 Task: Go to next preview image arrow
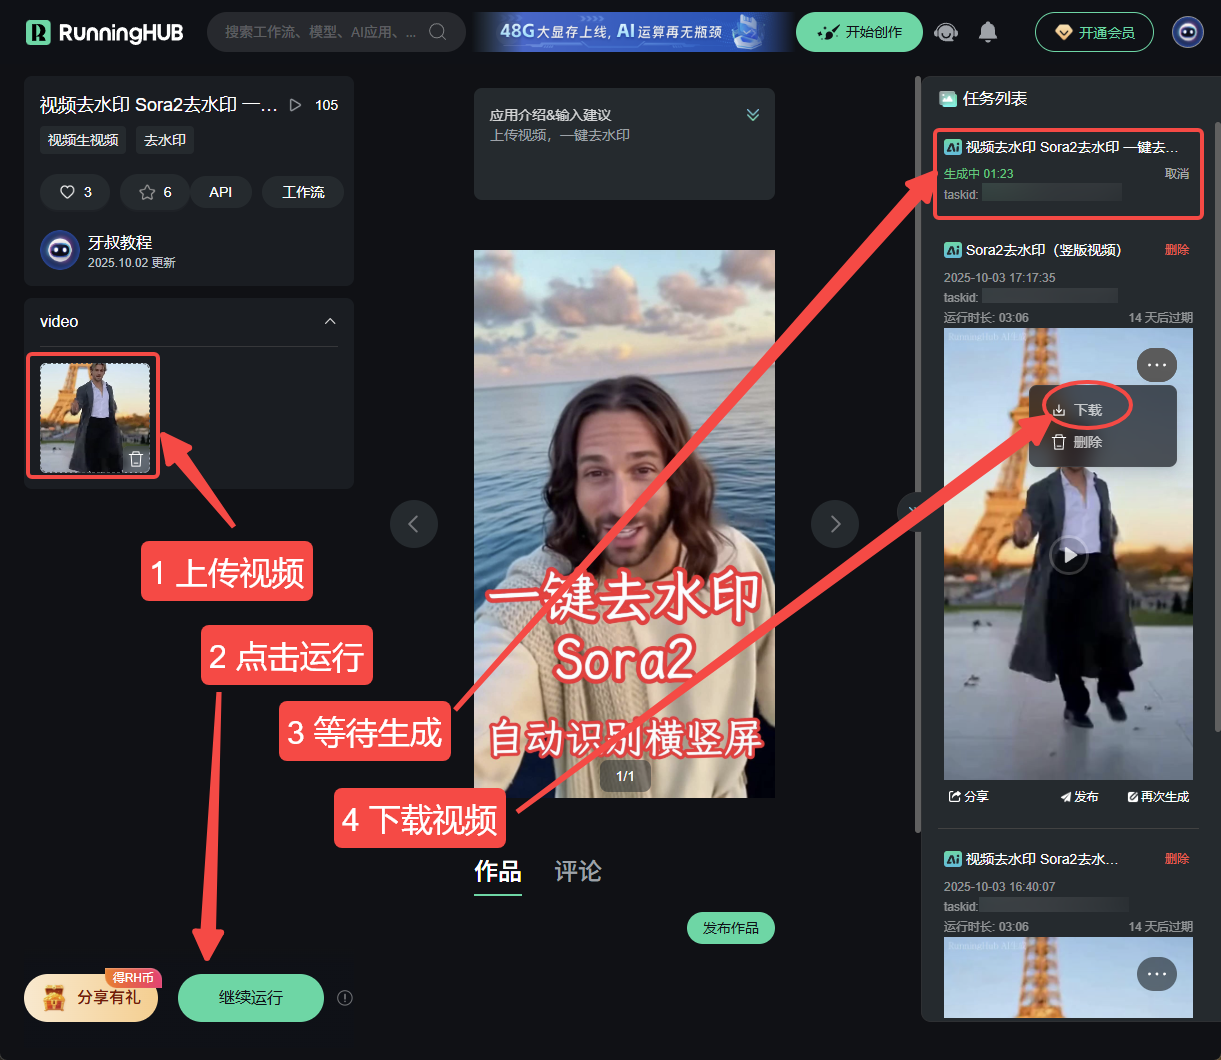pos(835,523)
